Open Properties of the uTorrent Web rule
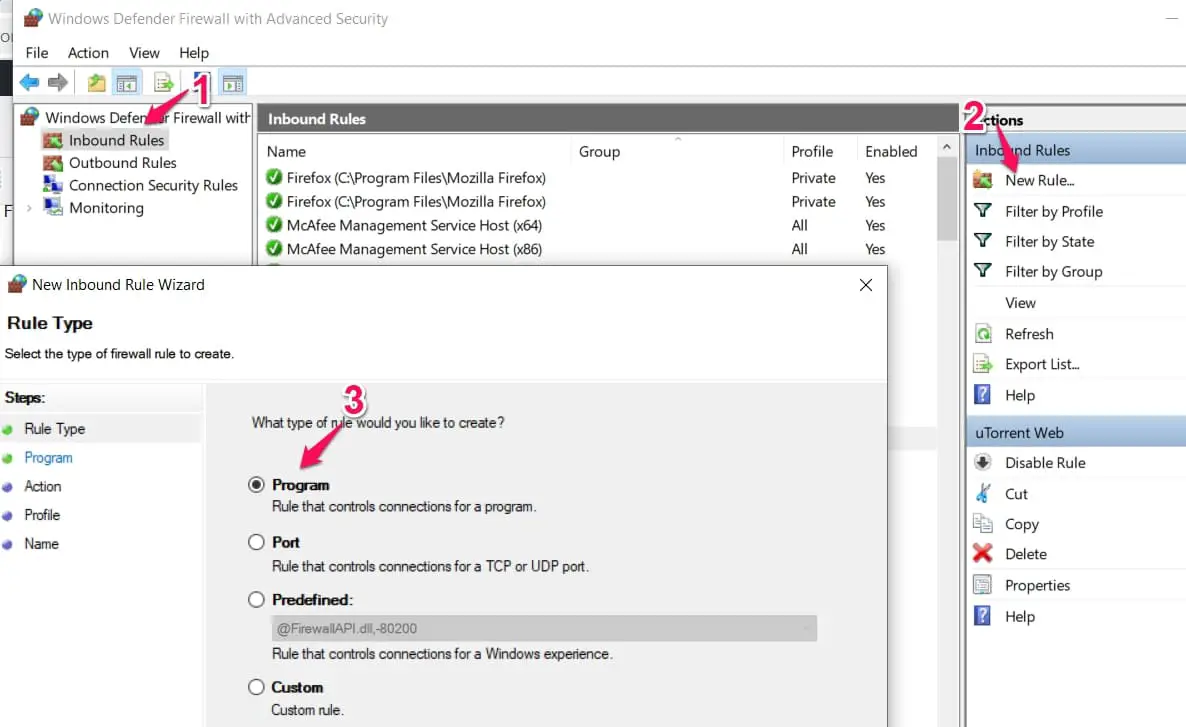1186x727 pixels. point(1037,586)
